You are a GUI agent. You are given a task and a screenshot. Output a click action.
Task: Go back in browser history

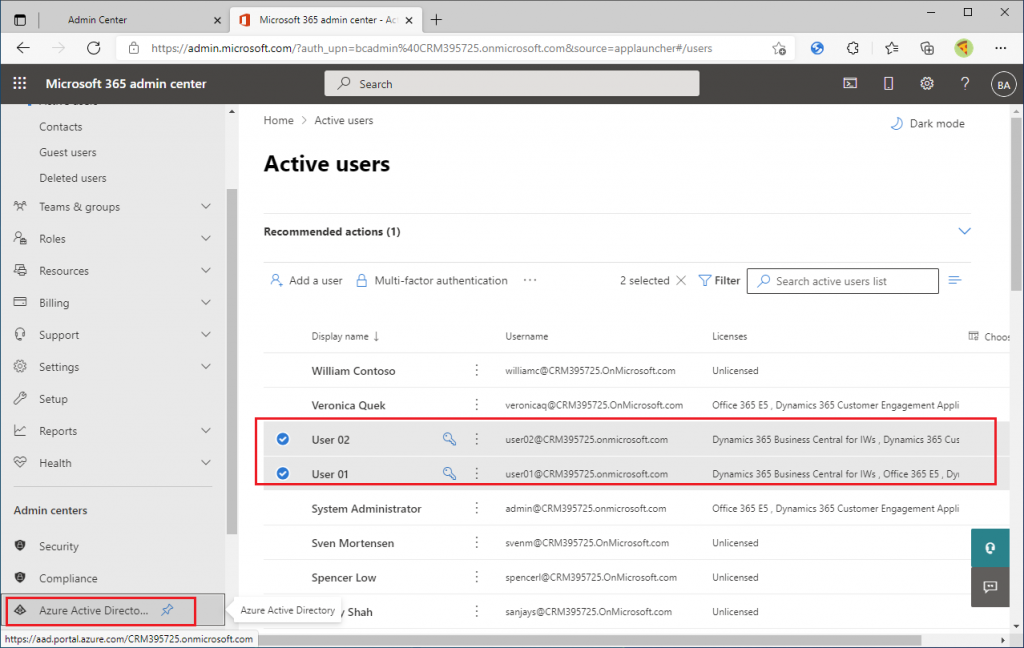tap(24, 48)
